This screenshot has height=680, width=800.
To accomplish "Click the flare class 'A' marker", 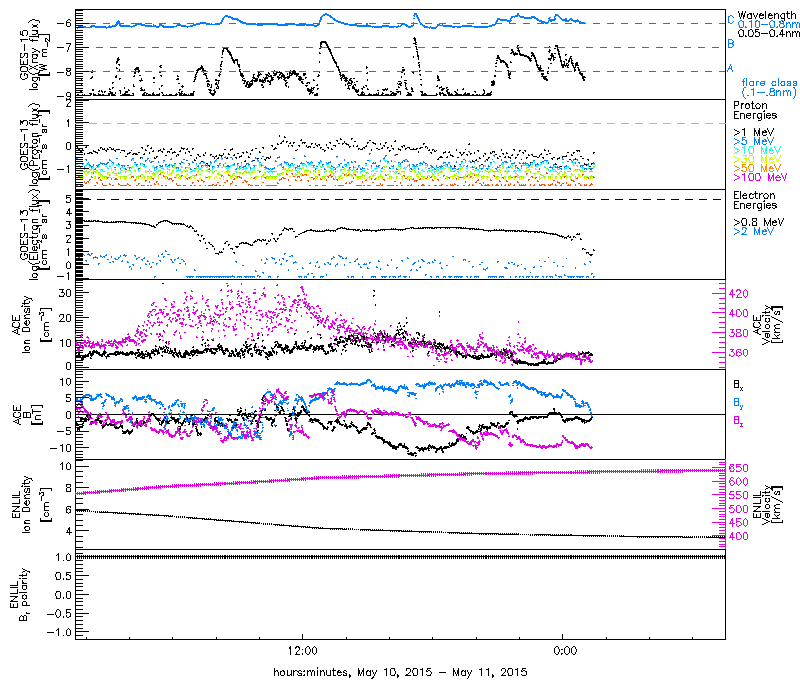I will pos(731,68).
